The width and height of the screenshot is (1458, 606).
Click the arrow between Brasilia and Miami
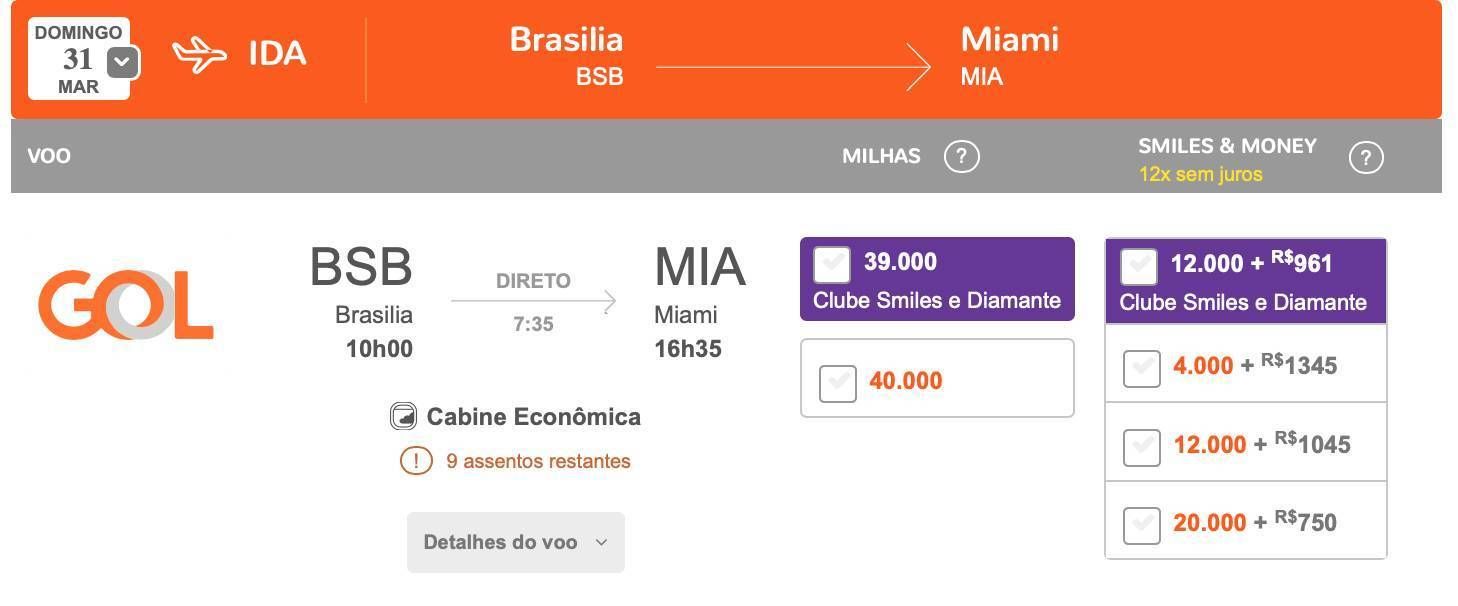tap(793, 67)
